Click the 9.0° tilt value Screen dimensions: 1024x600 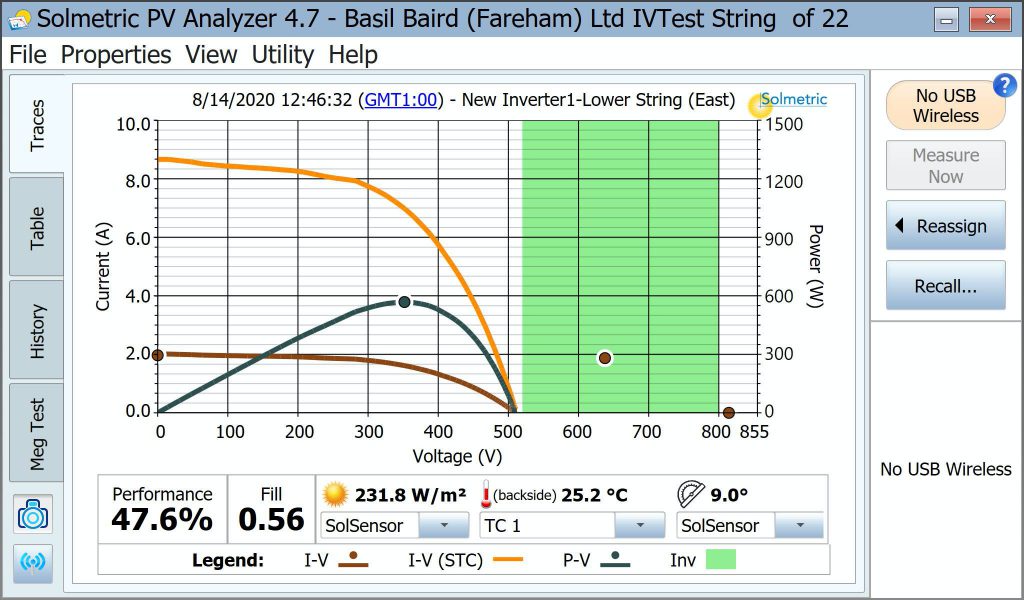click(x=729, y=495)
